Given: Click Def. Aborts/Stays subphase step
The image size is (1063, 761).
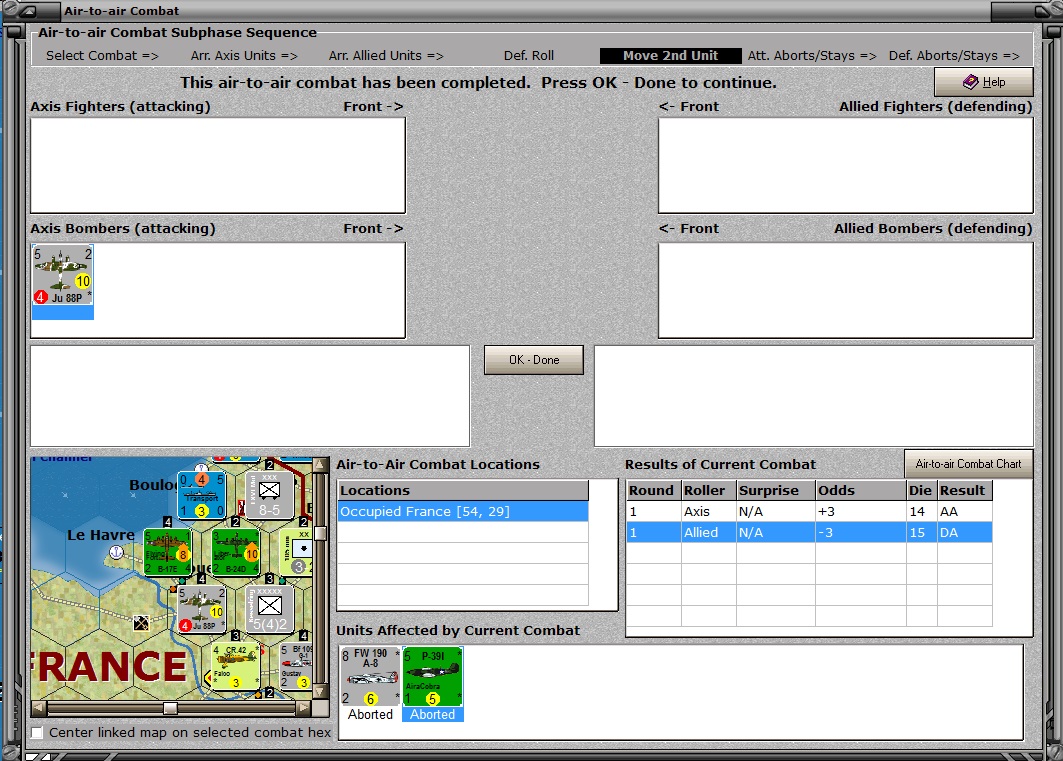Looking at the screenshot, I should [x=955, y=56].
